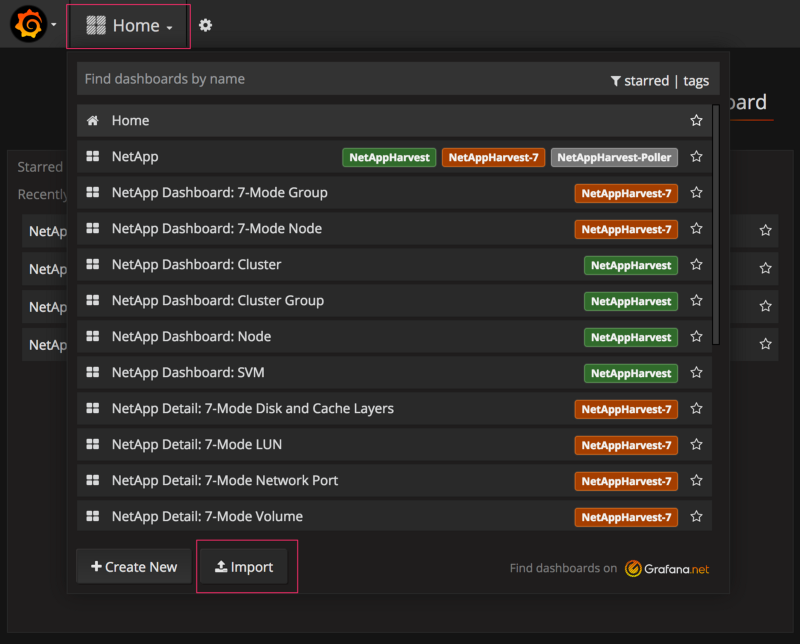Click grid icon beside NetApp Dashboard: SVM
800x644 pixels.
tap(93, 373)
